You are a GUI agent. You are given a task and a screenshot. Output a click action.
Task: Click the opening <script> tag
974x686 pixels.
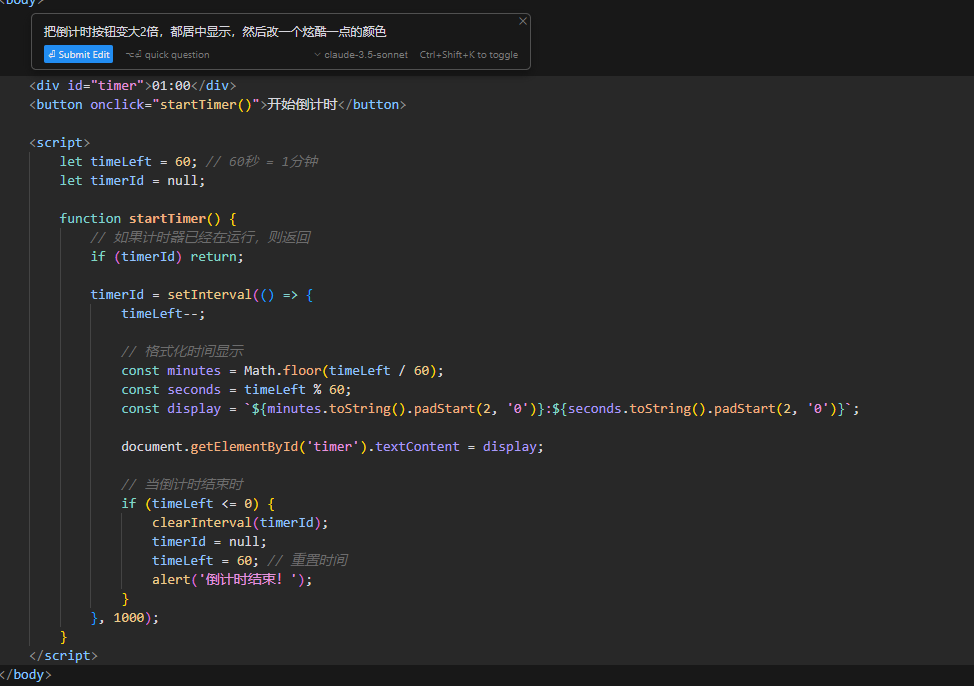pos(60,142)
